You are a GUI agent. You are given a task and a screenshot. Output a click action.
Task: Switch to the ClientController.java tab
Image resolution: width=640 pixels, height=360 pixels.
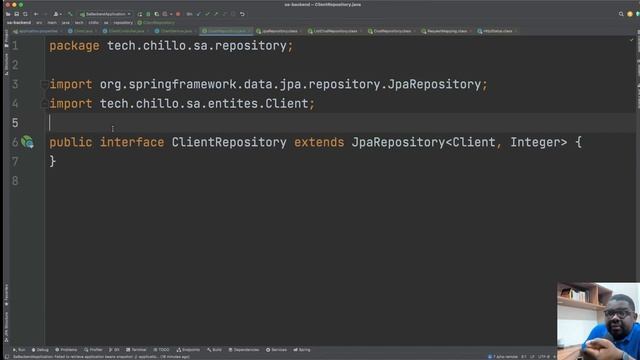pyautogui.click(x=126, y=31)
